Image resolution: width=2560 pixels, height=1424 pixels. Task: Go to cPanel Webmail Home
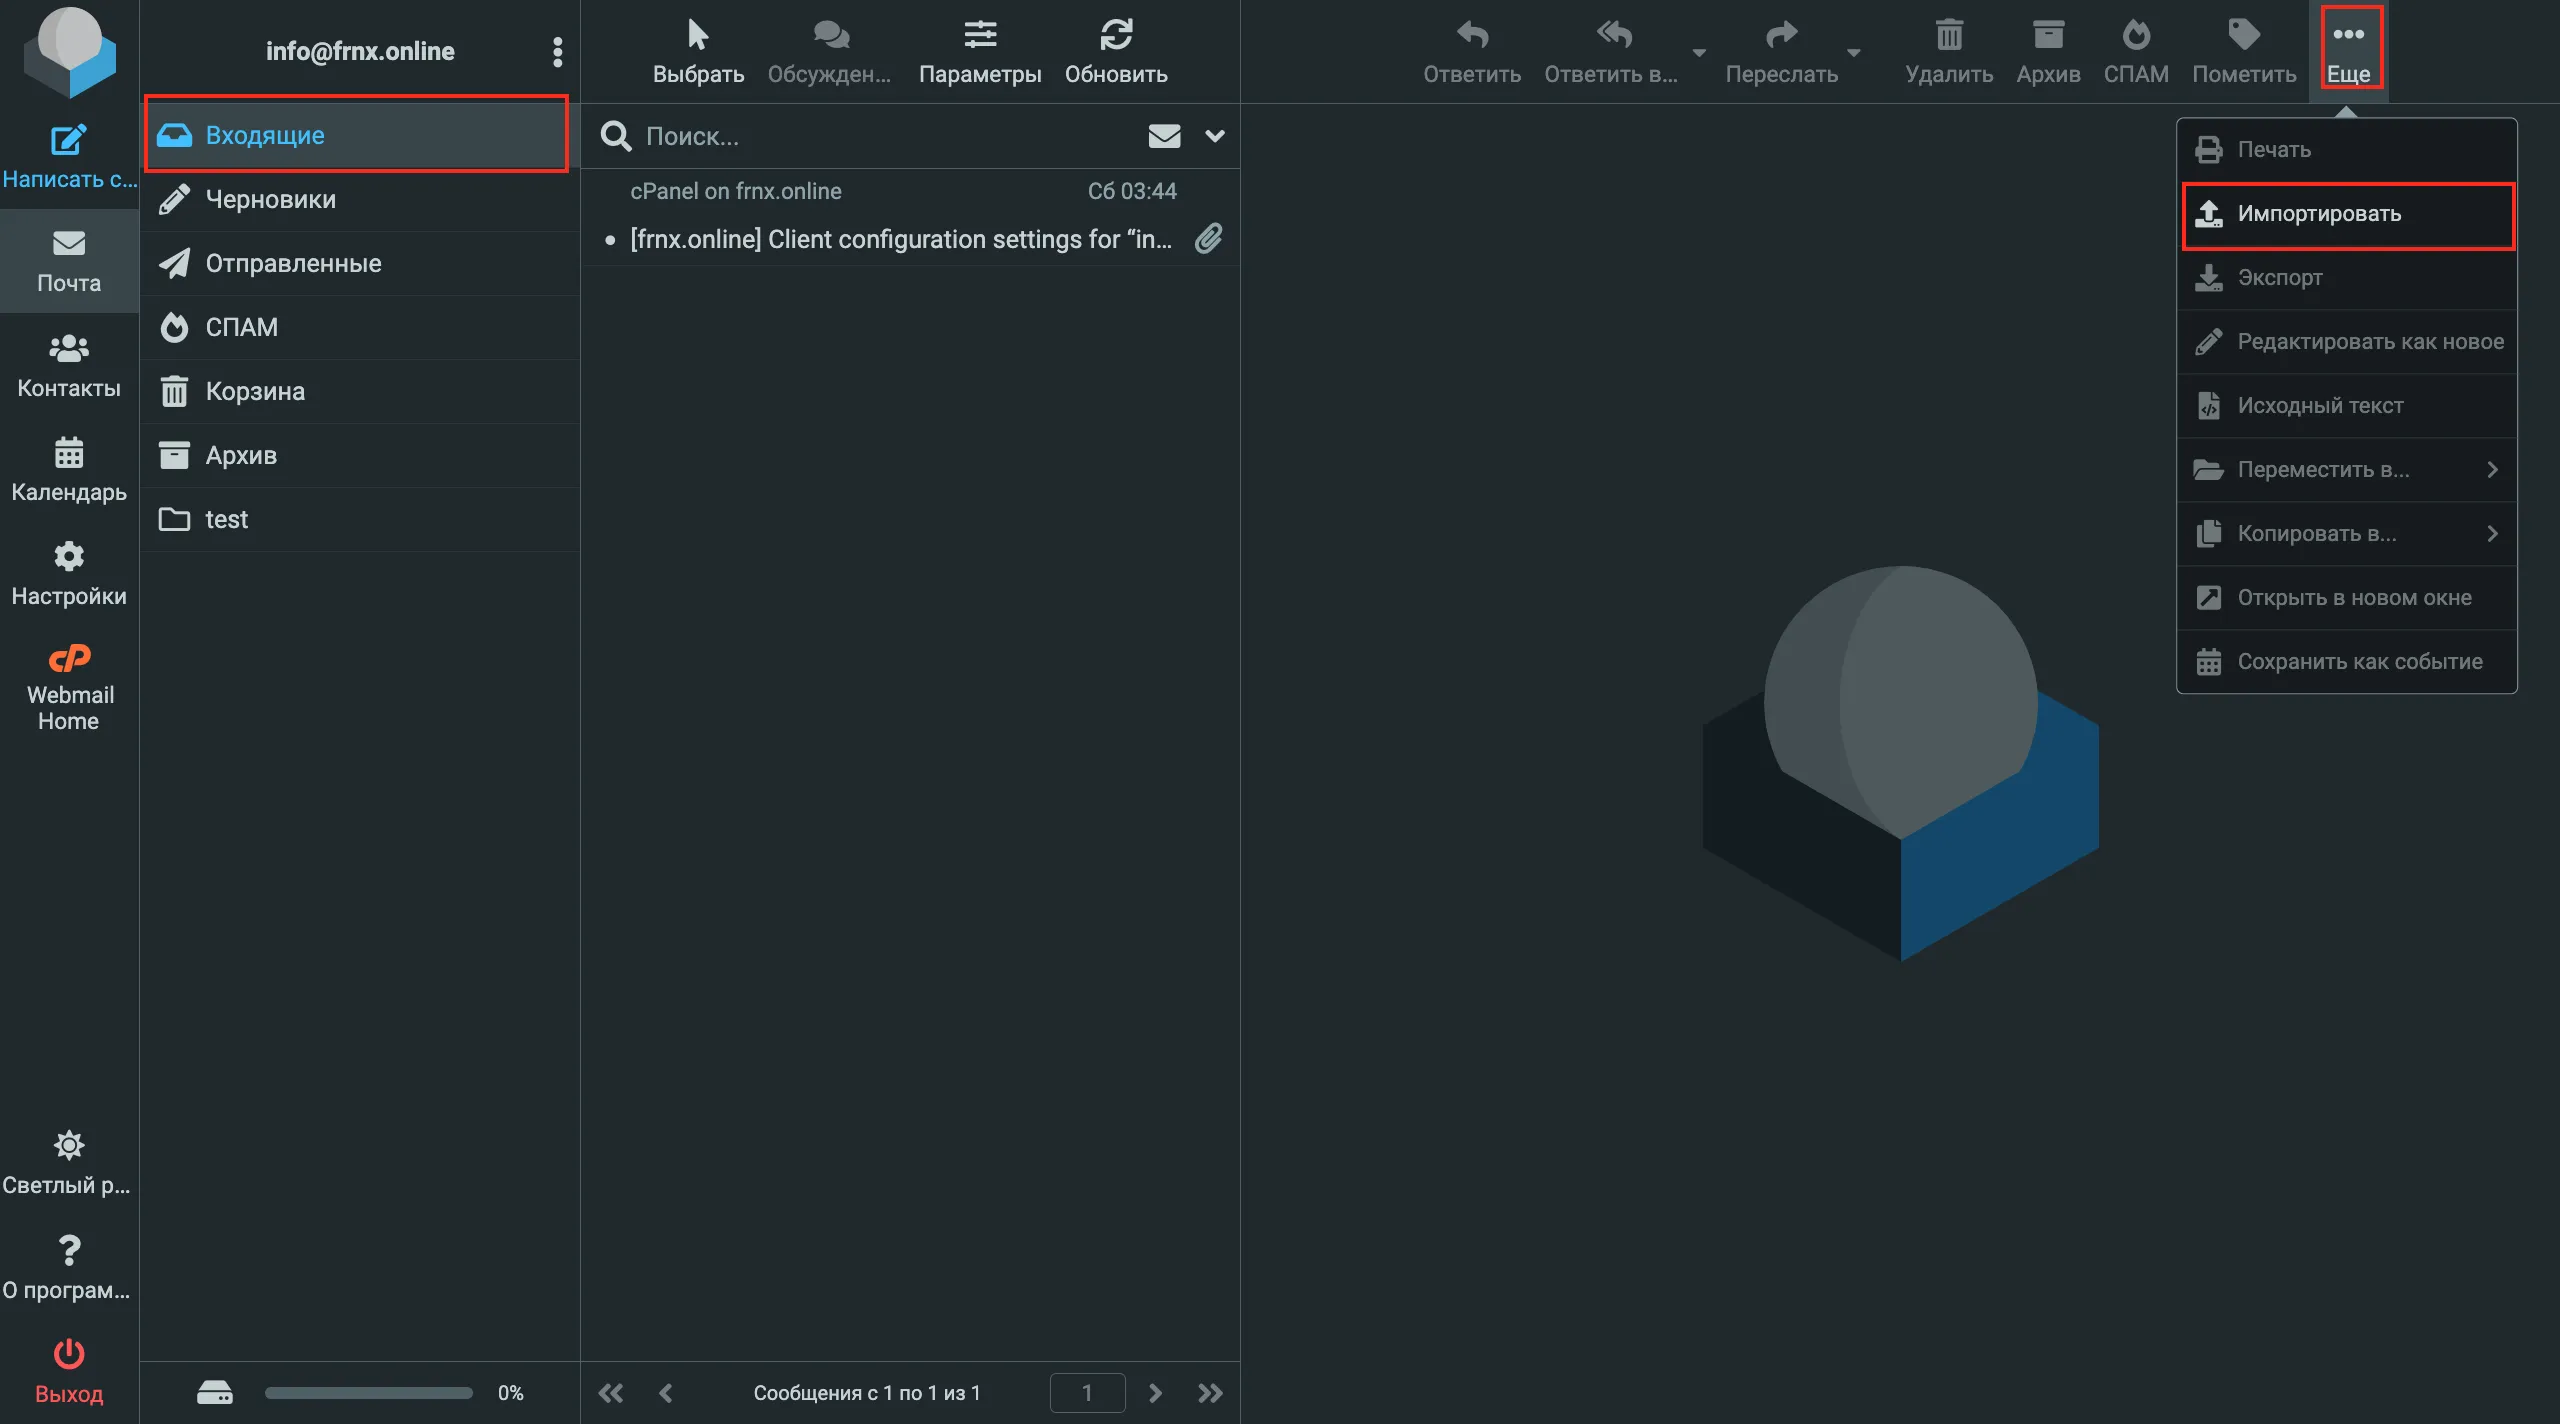(69, 688)
